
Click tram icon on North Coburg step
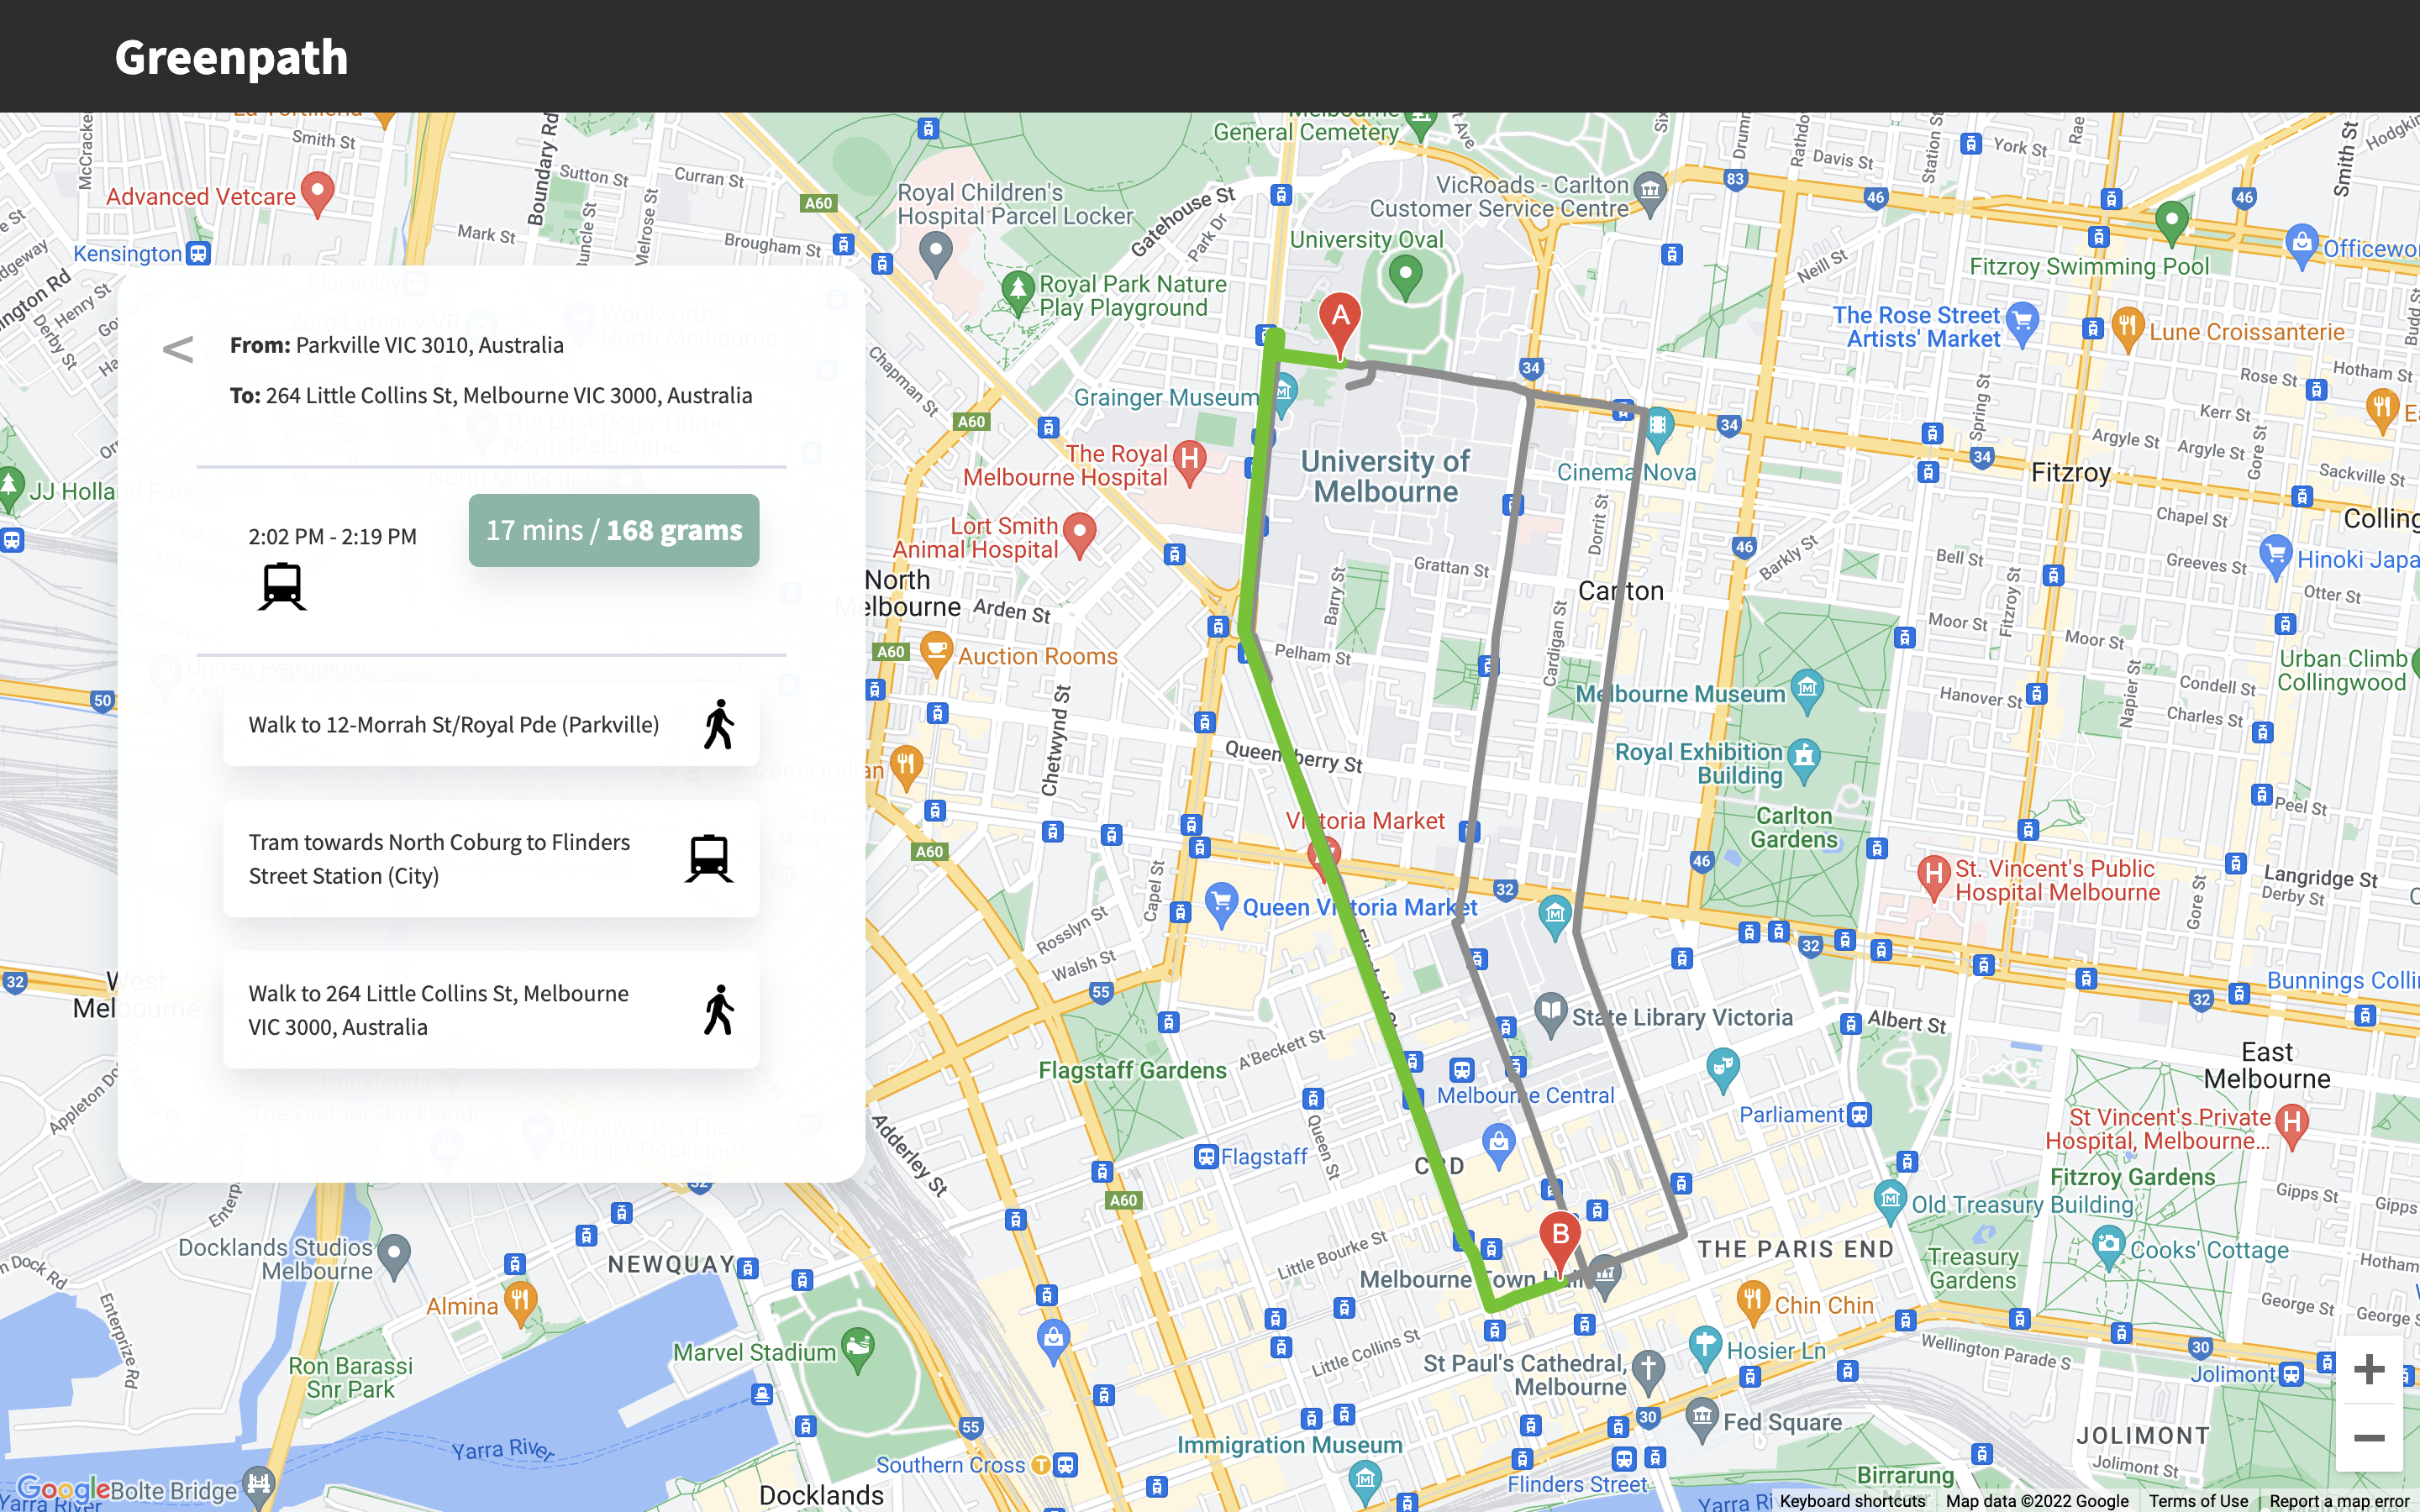[x=709, y=858]
